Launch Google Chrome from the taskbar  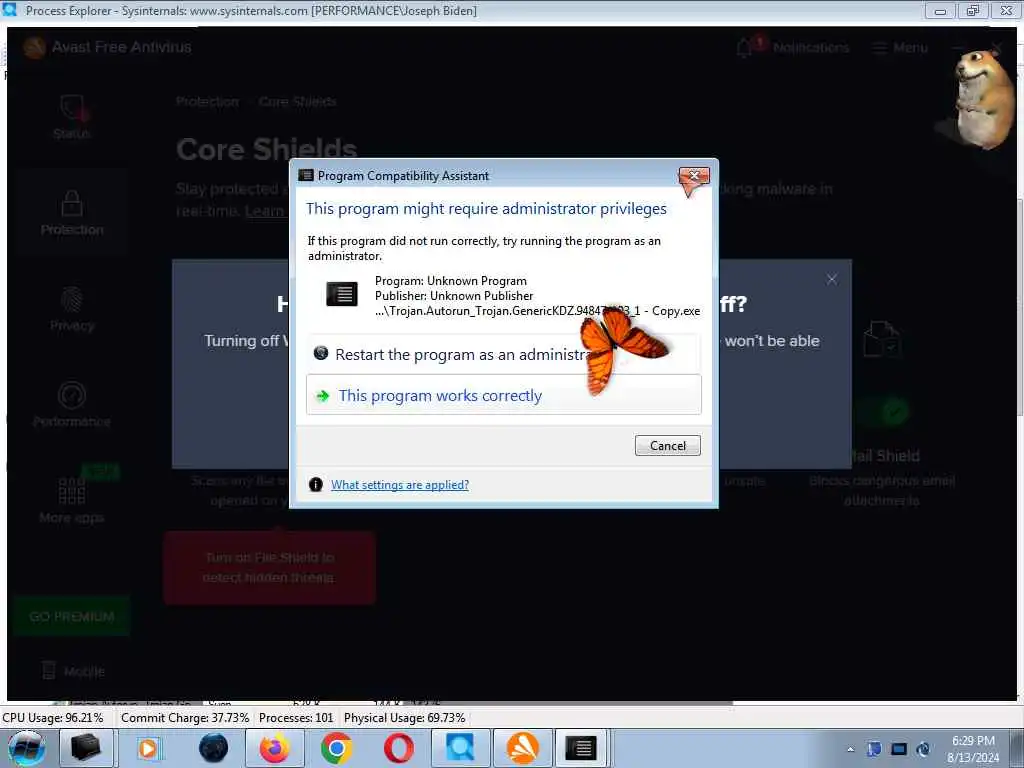click(336, 748)
